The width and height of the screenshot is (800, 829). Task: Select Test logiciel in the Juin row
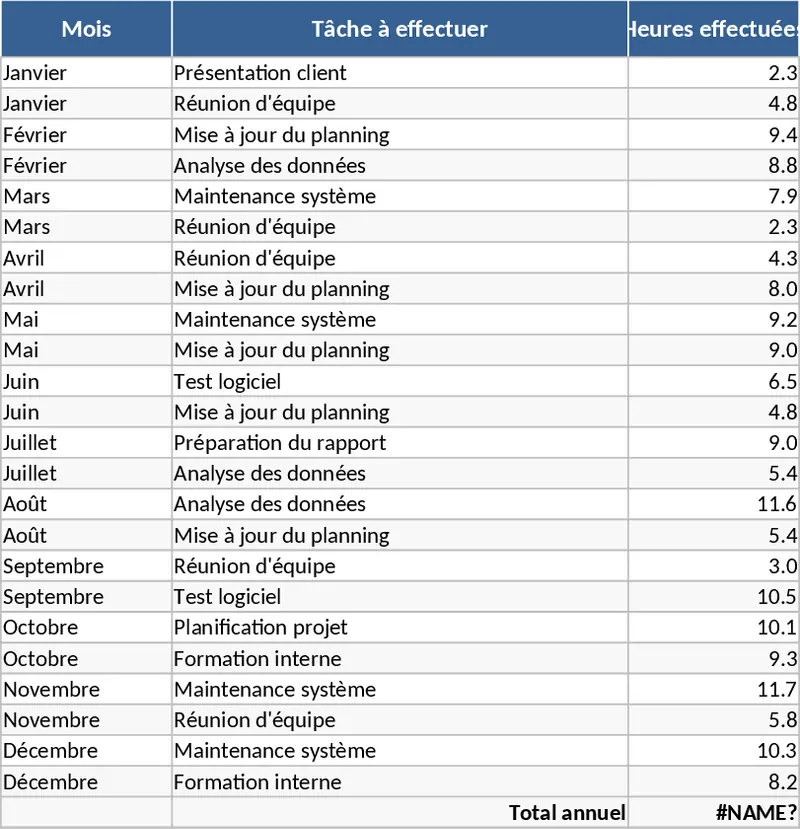tap(399, 381)
